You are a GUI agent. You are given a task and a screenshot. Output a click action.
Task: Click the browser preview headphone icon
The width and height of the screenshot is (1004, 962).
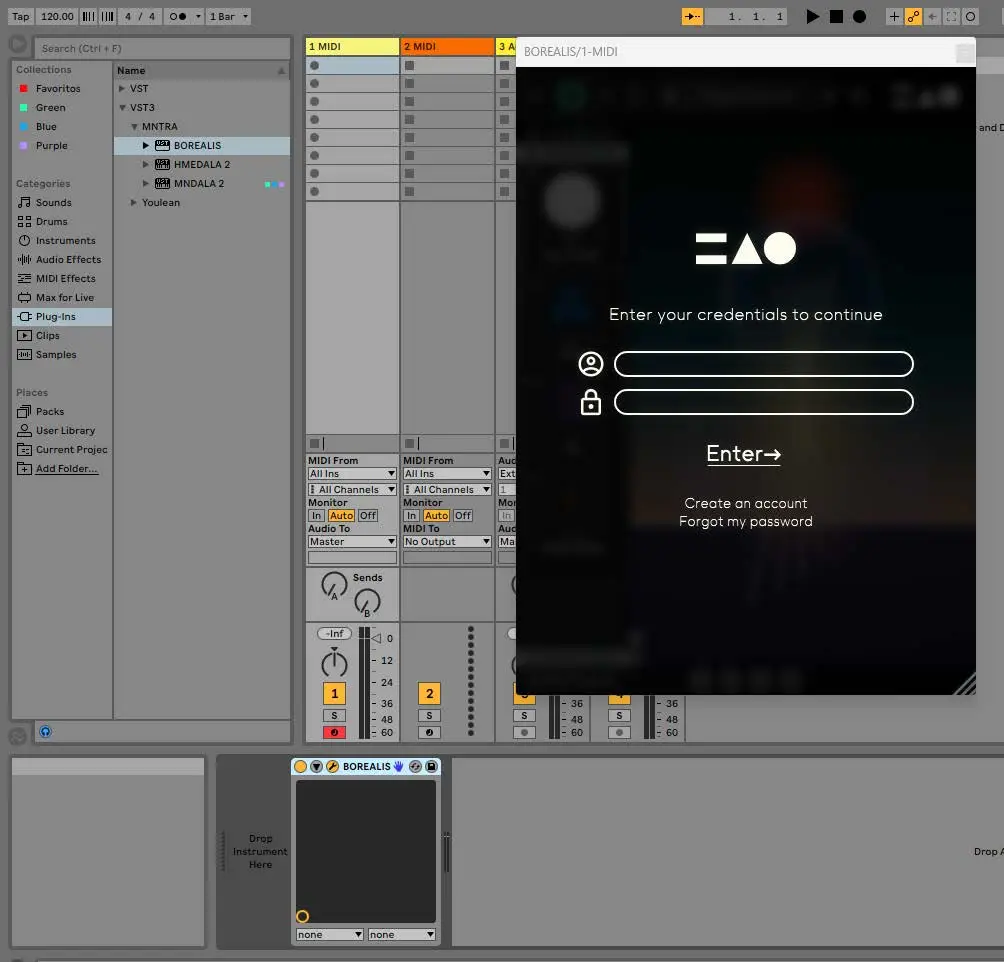pos(45,732)
